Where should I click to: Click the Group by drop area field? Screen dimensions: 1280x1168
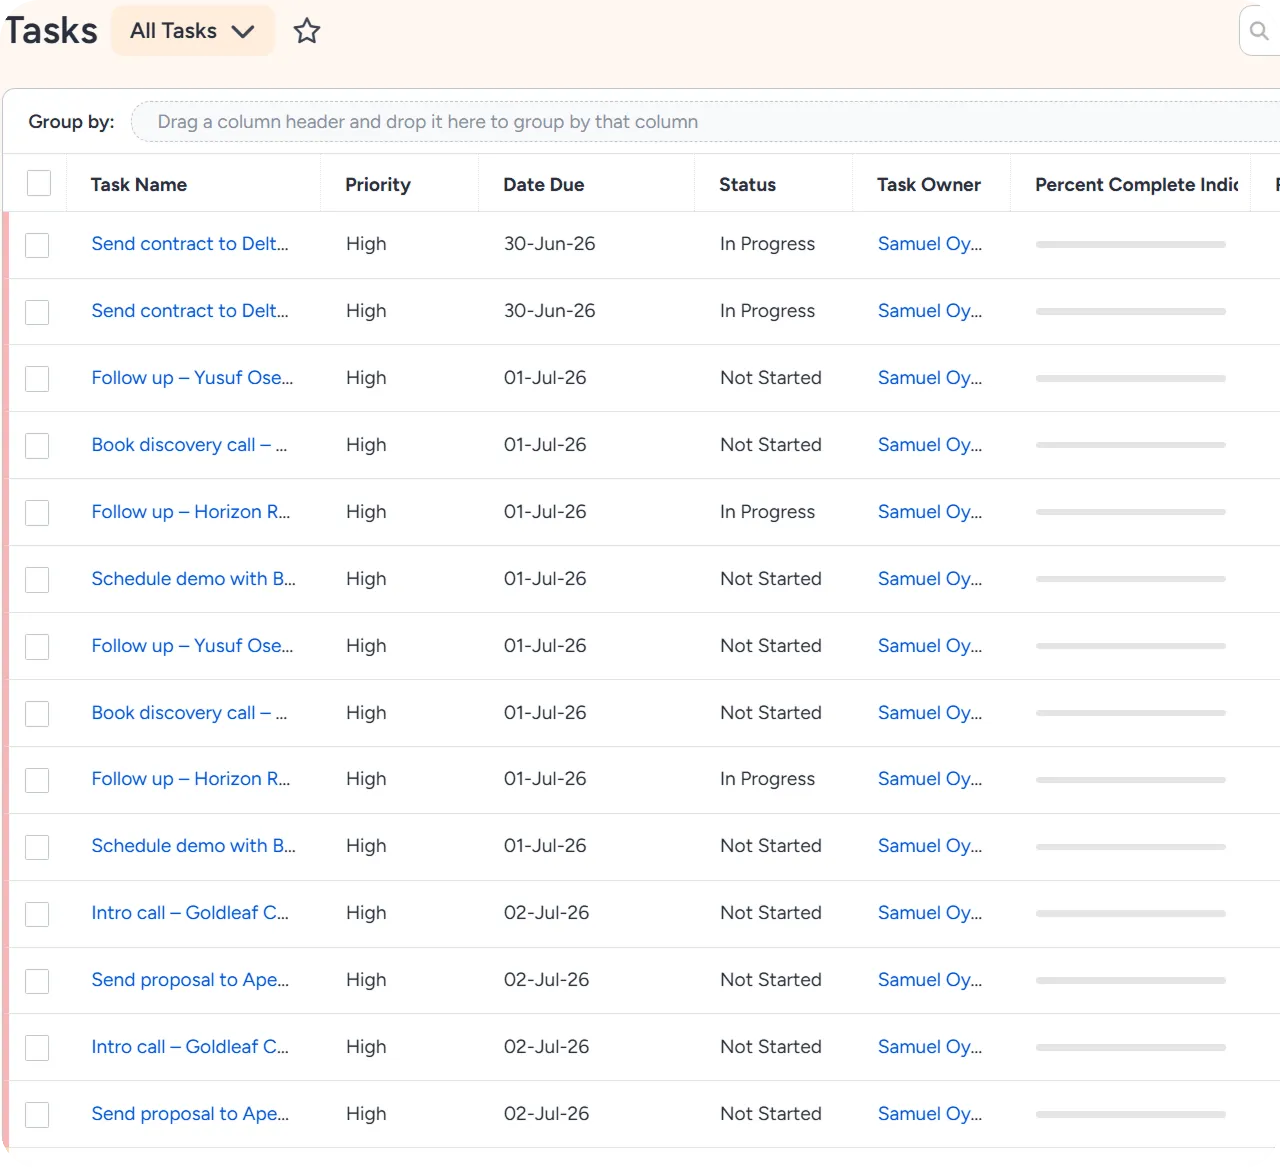(705, 122)
